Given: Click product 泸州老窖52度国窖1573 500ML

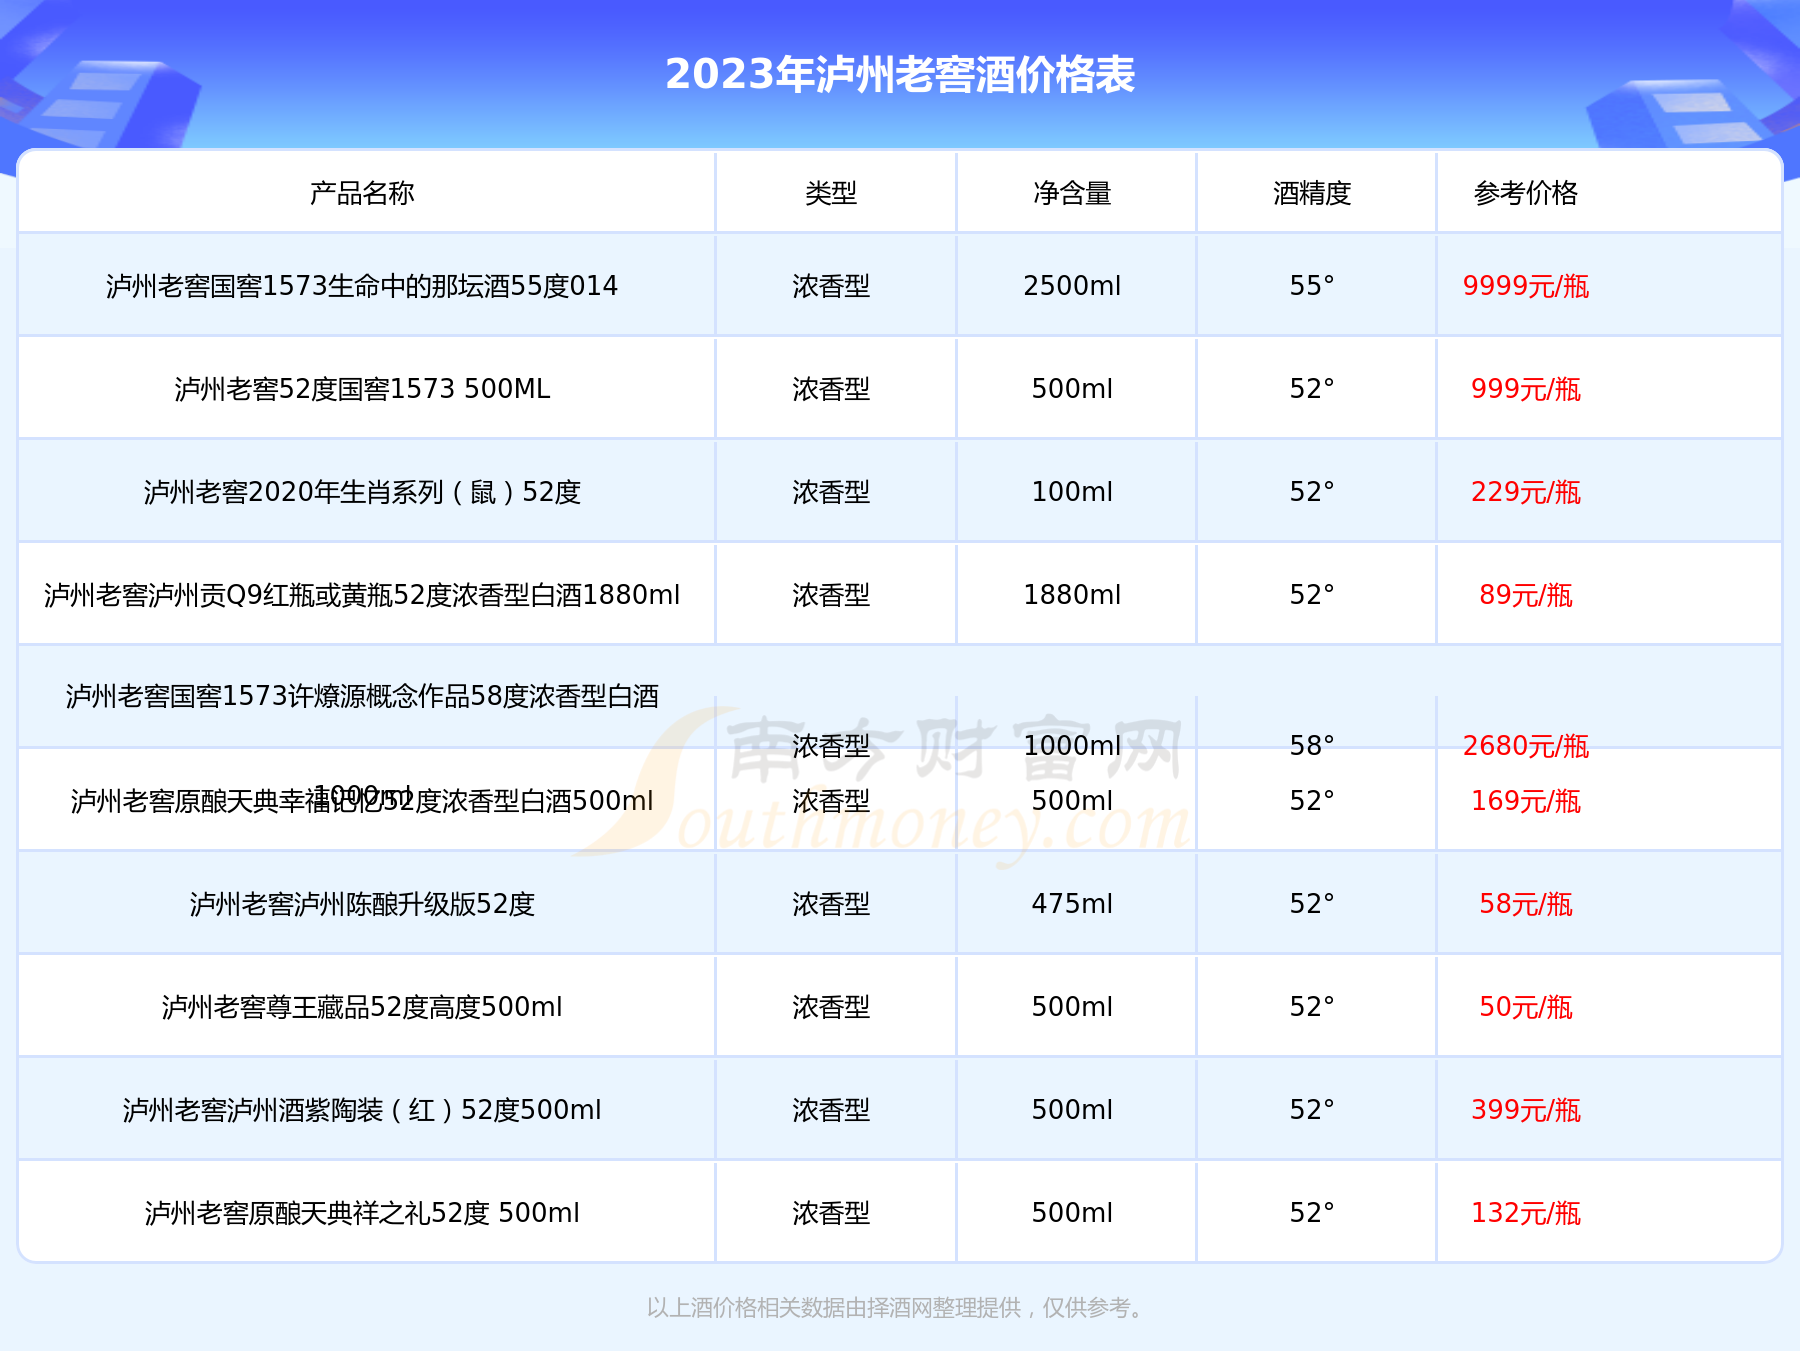Looking at the screenshot, I should pyautogui.click(x=362, y=389).
